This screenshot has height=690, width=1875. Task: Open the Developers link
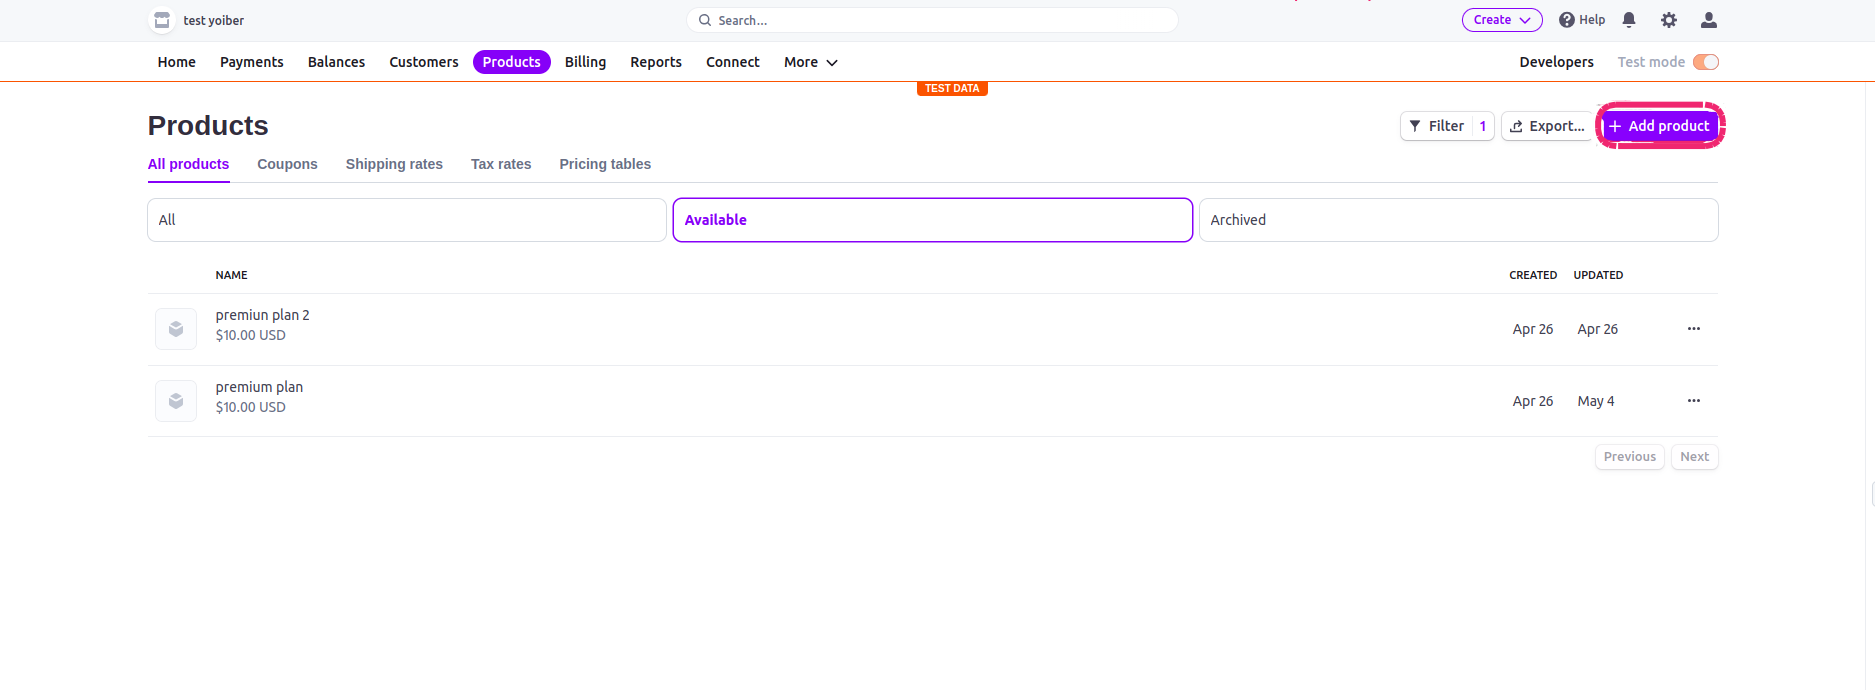click(x=1556, y=62)
